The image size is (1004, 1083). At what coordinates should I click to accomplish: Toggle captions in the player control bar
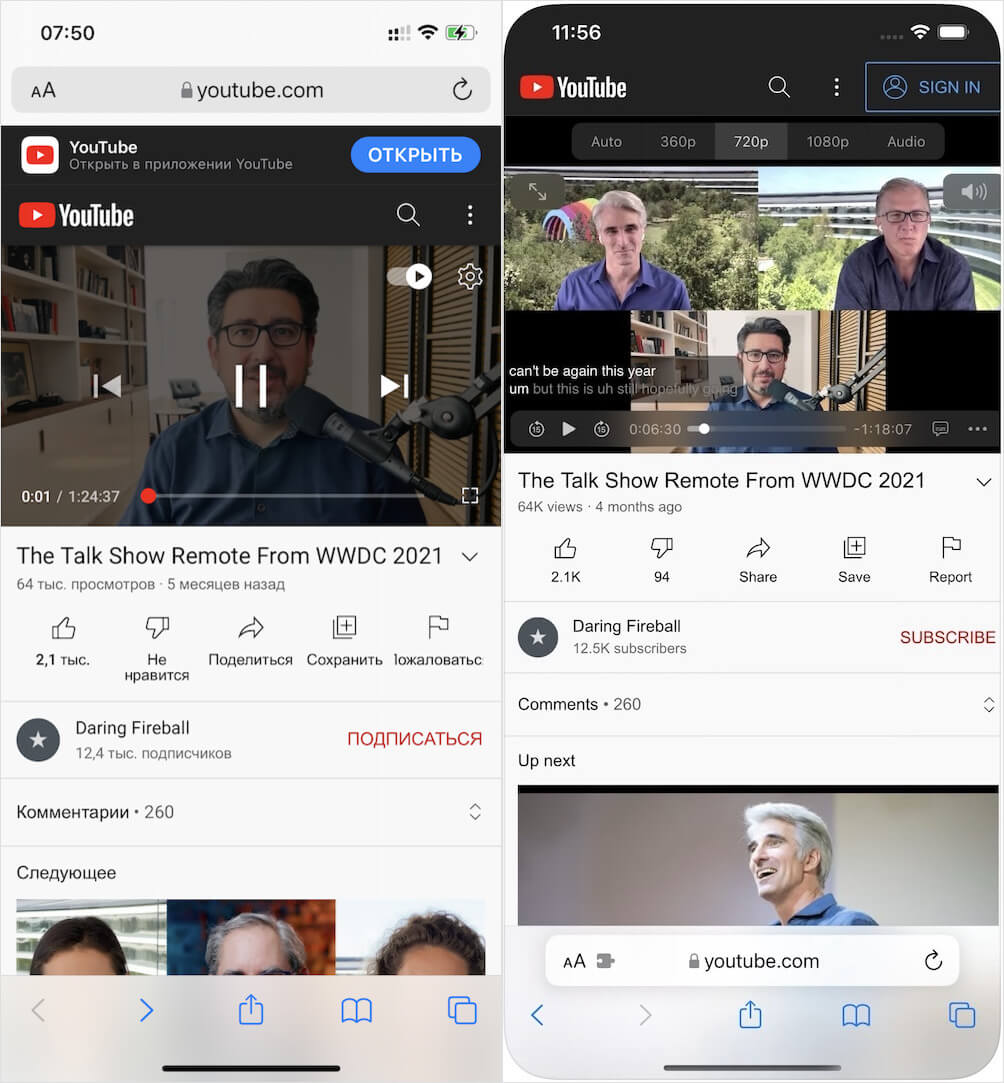[x=940, y=429]
